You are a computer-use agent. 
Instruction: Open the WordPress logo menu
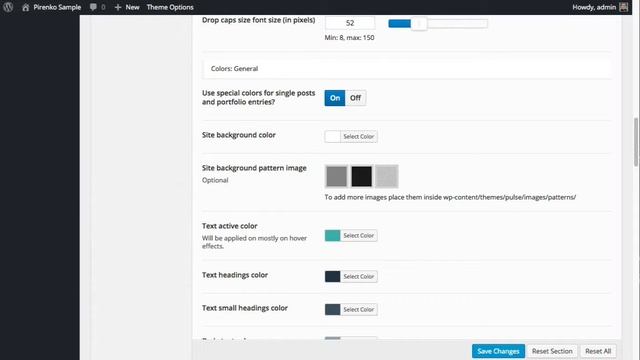click(x=8, y=7)
